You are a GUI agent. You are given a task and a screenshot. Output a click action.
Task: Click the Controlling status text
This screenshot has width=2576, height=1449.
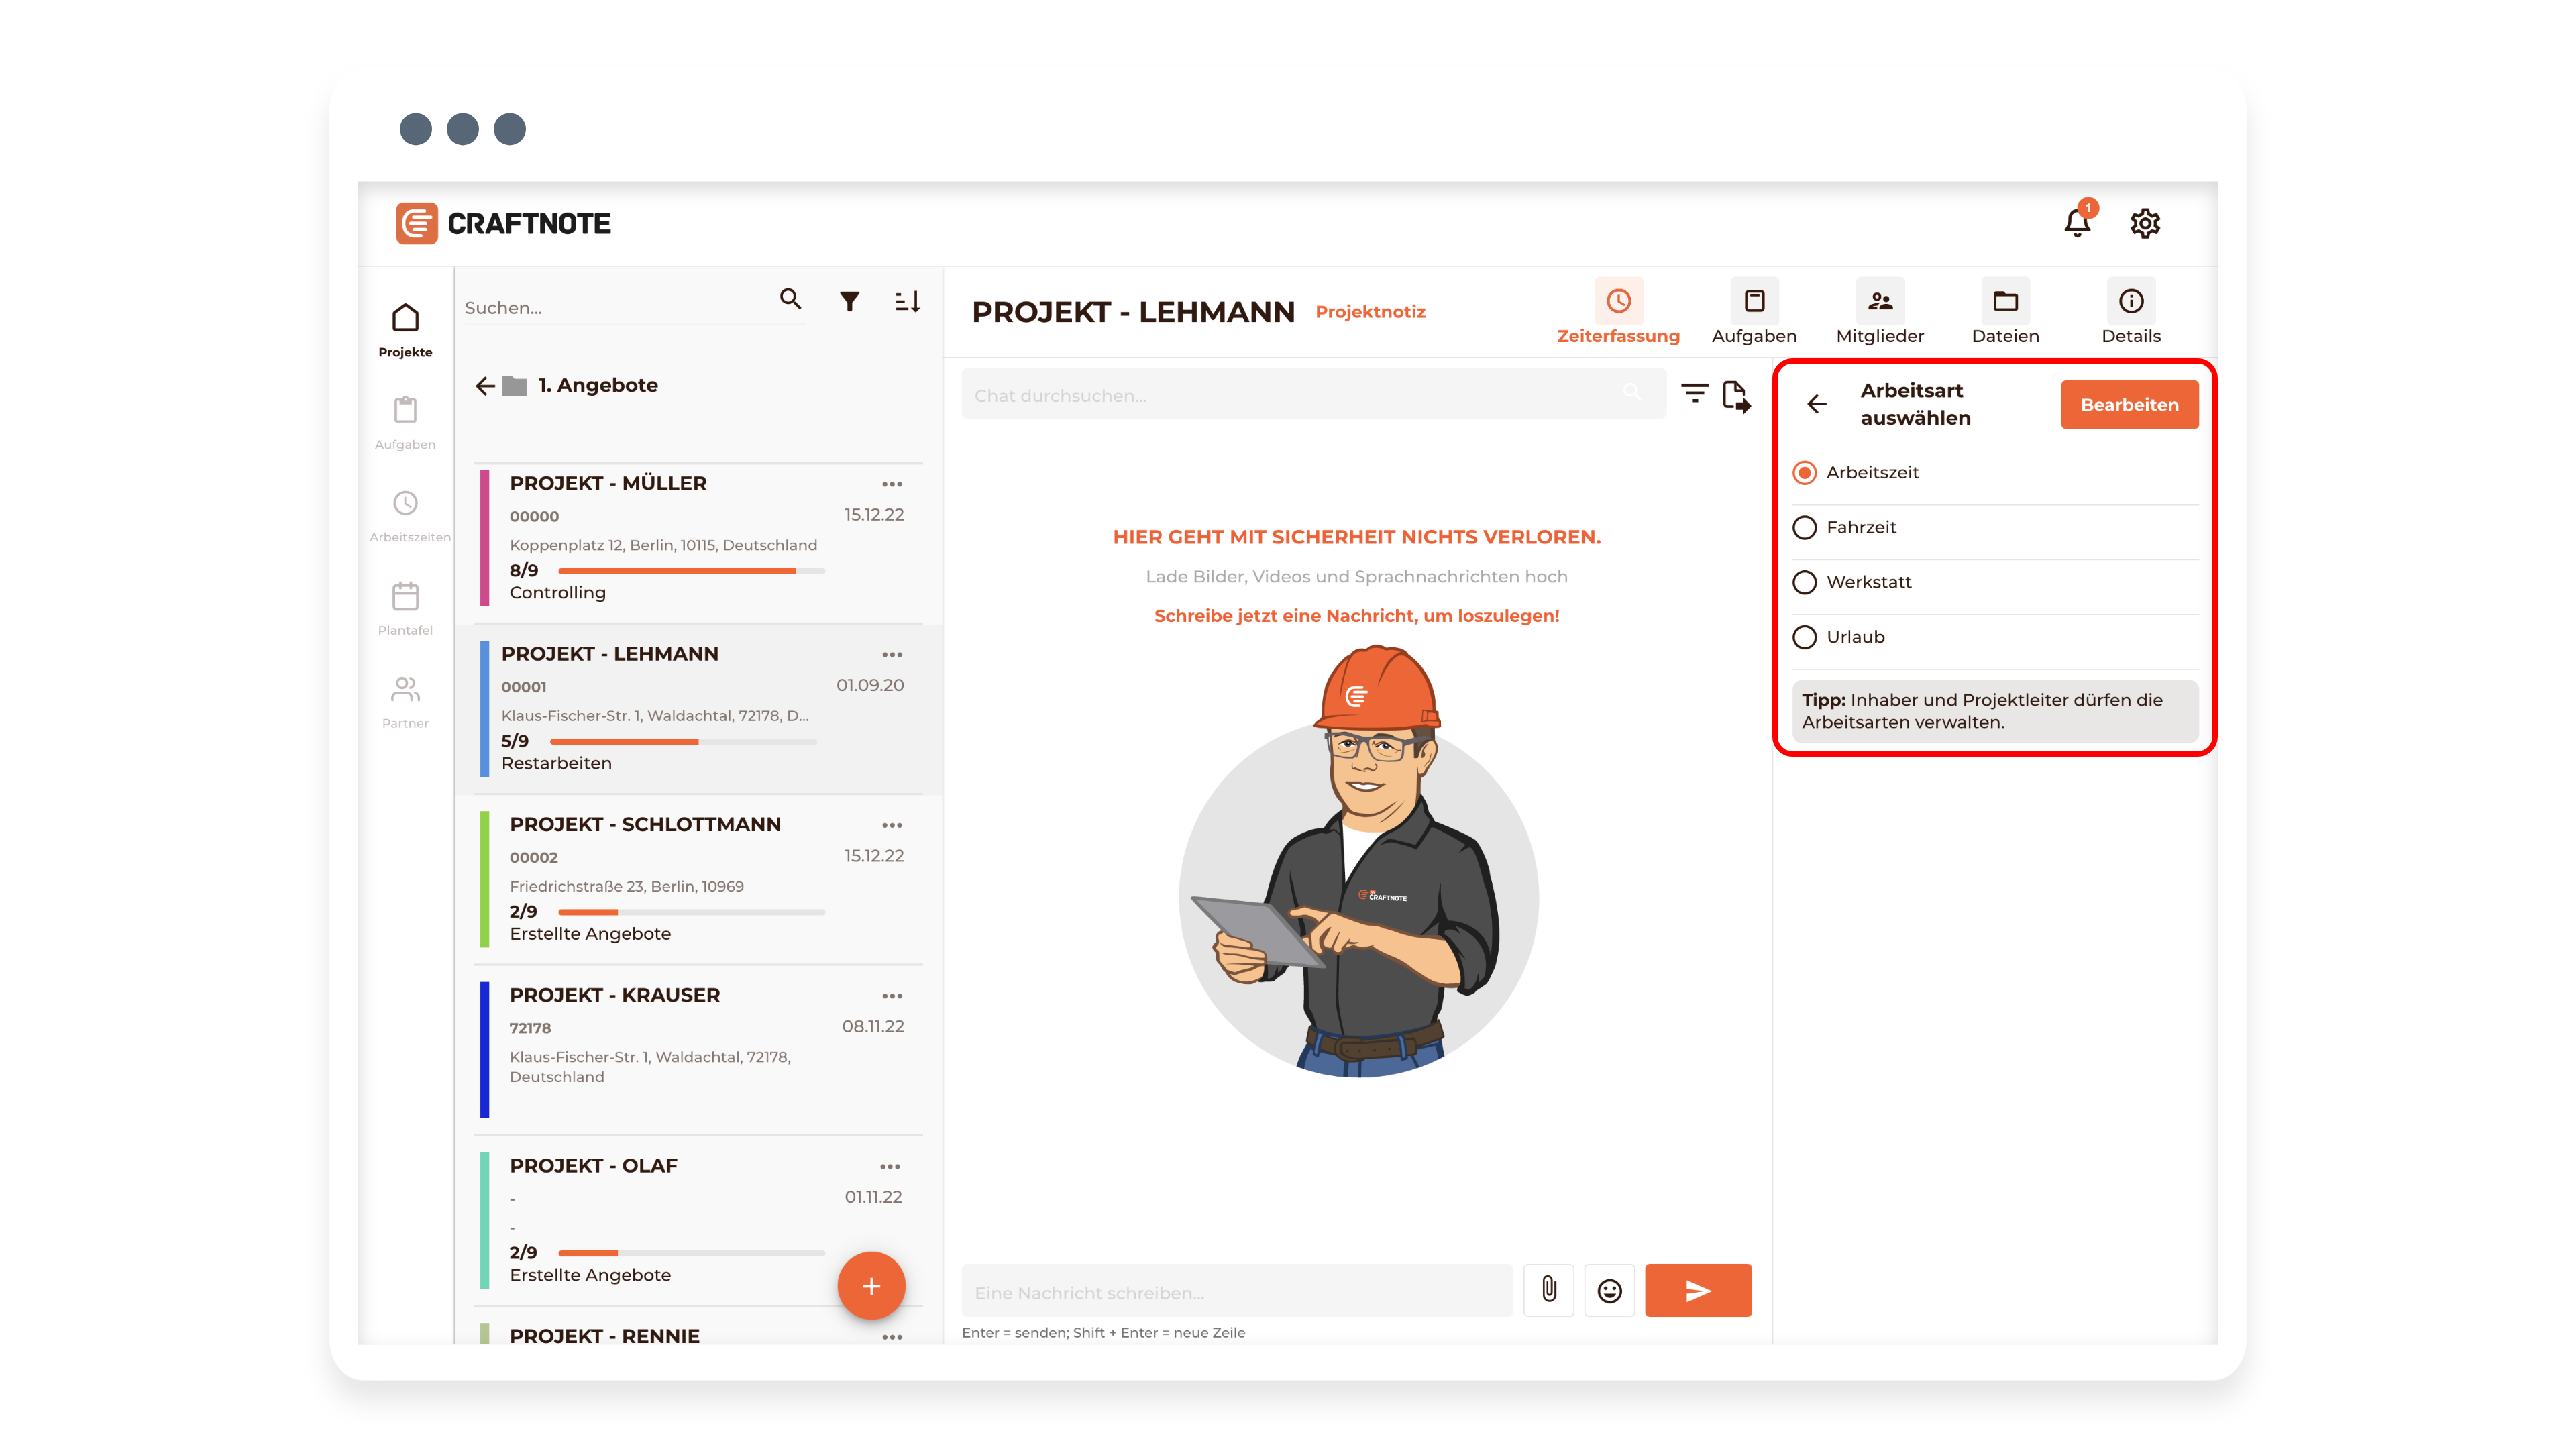tap(557, 593)
